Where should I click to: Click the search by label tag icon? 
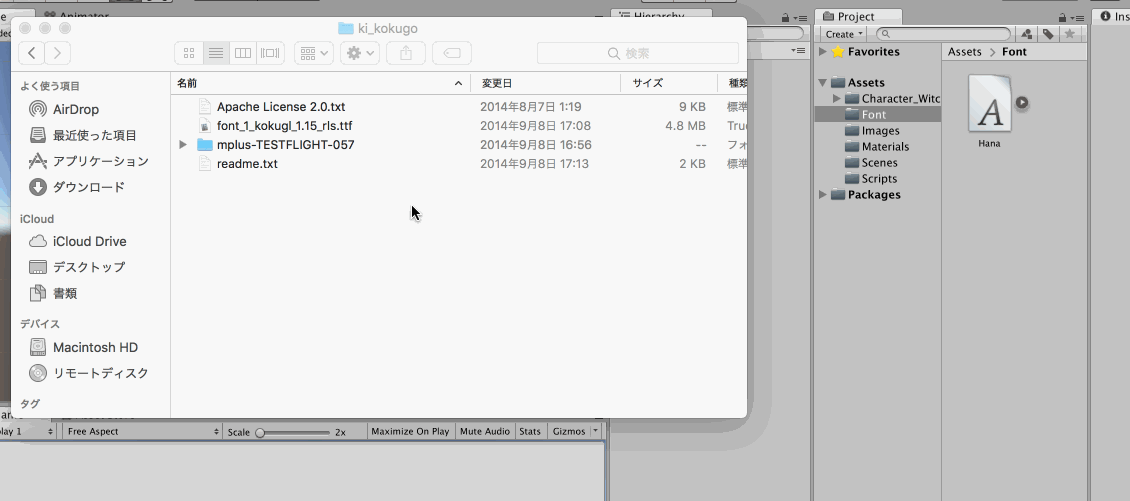[x=1048, y=34]
